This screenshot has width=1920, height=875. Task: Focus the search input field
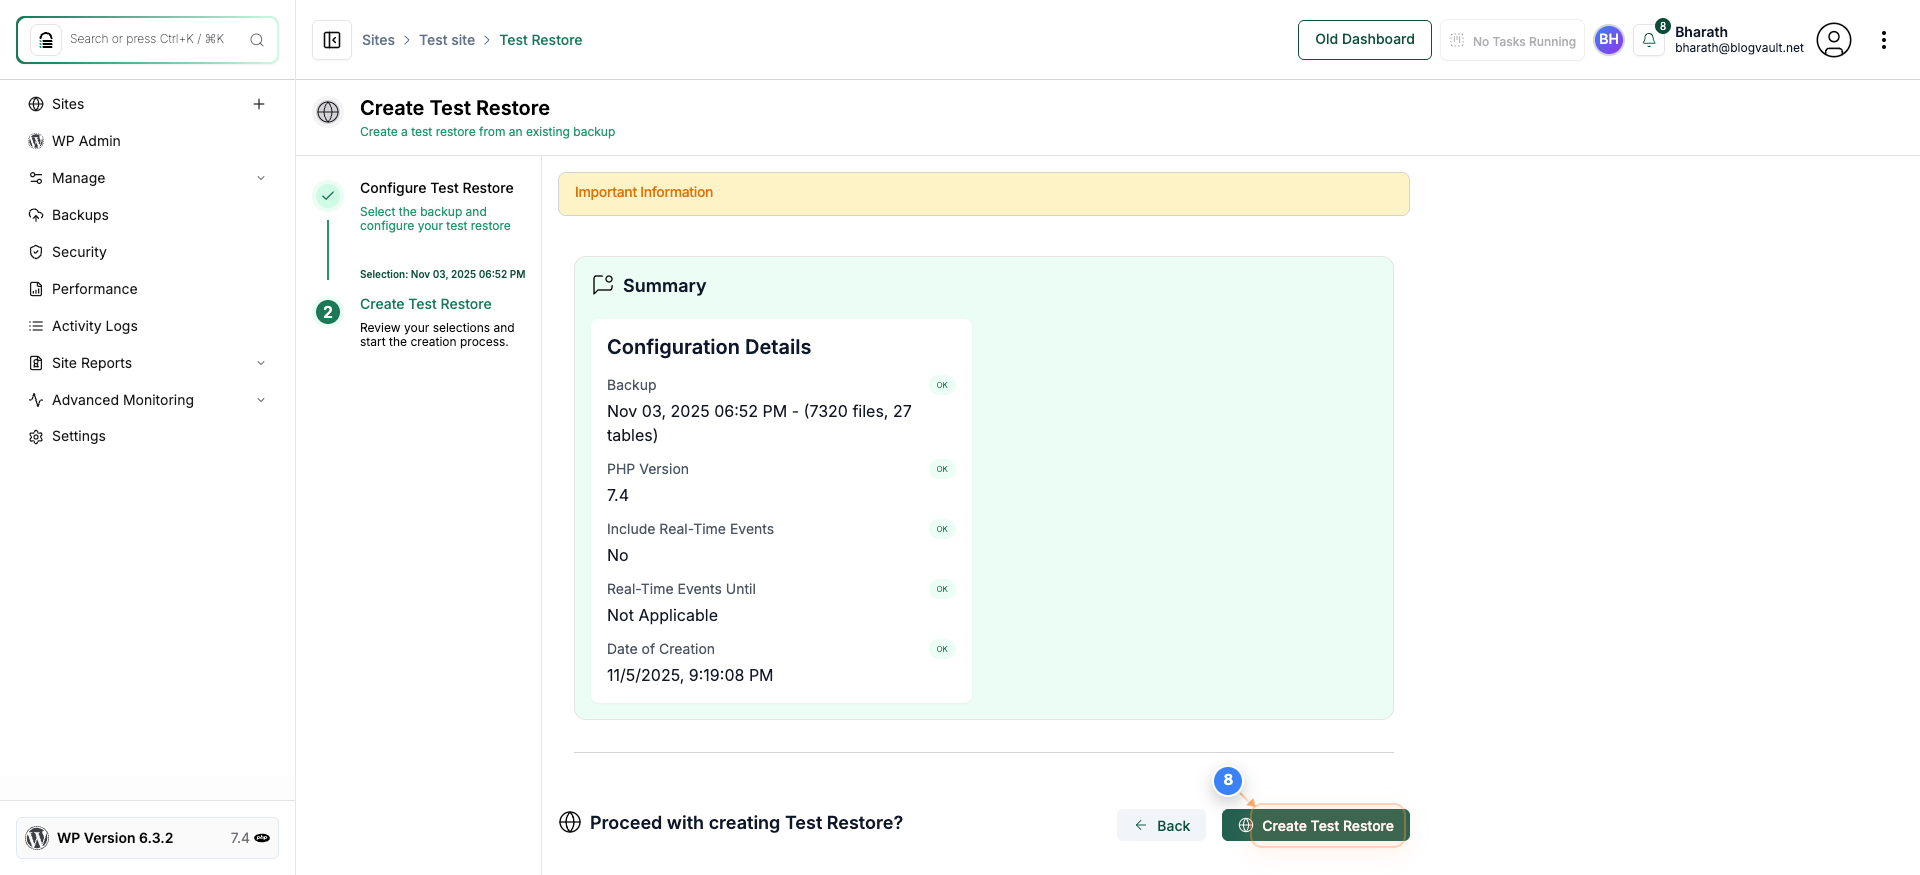[x=148, y=40]
